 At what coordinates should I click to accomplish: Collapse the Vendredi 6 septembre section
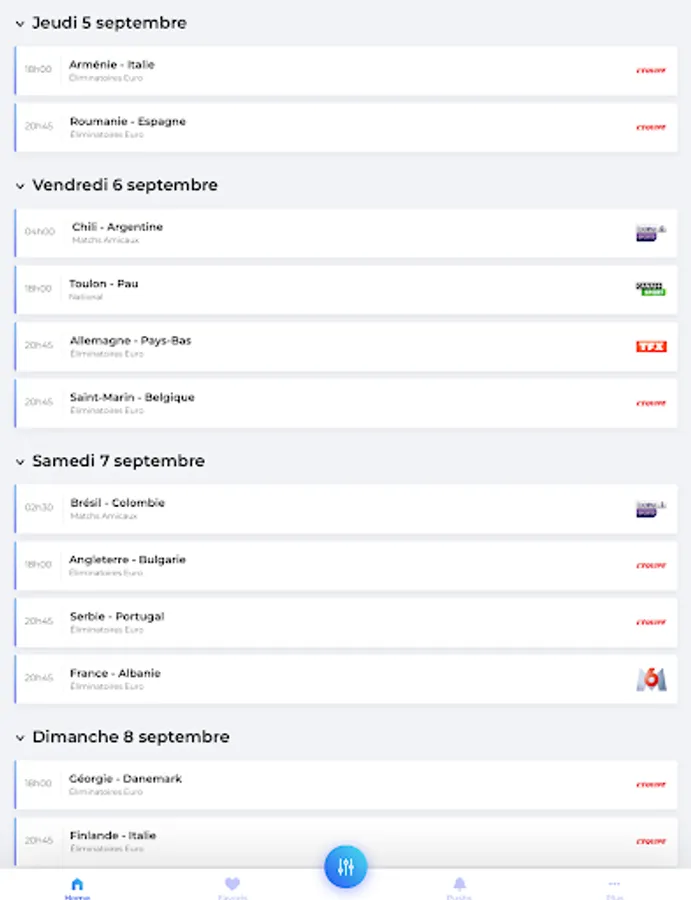pyautogui.click(x=20, y=186)
